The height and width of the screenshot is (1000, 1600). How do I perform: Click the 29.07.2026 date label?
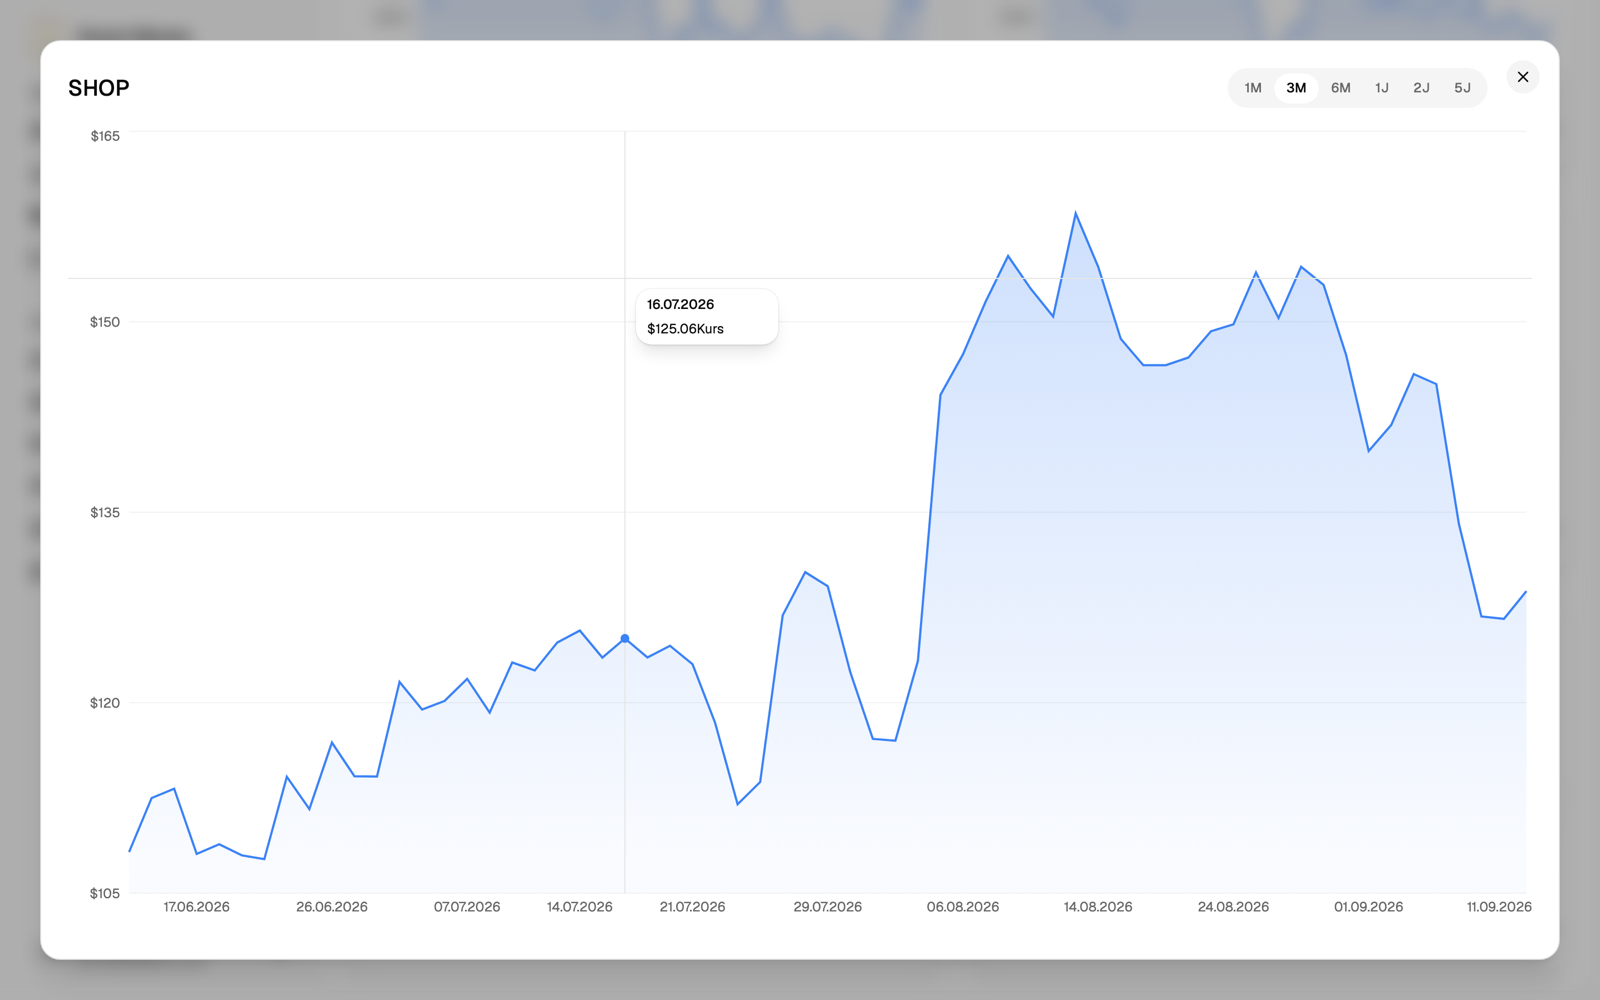point(828,907)
